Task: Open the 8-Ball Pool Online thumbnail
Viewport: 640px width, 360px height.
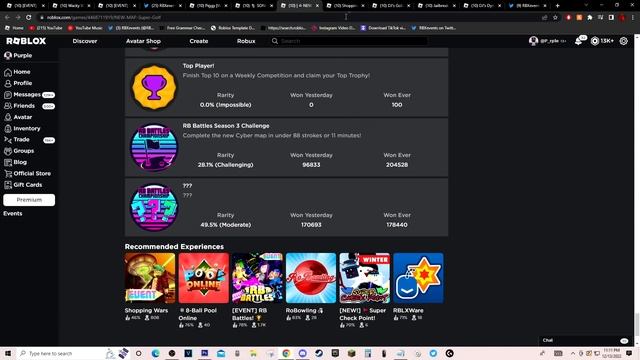Action: tap(204, 278)
